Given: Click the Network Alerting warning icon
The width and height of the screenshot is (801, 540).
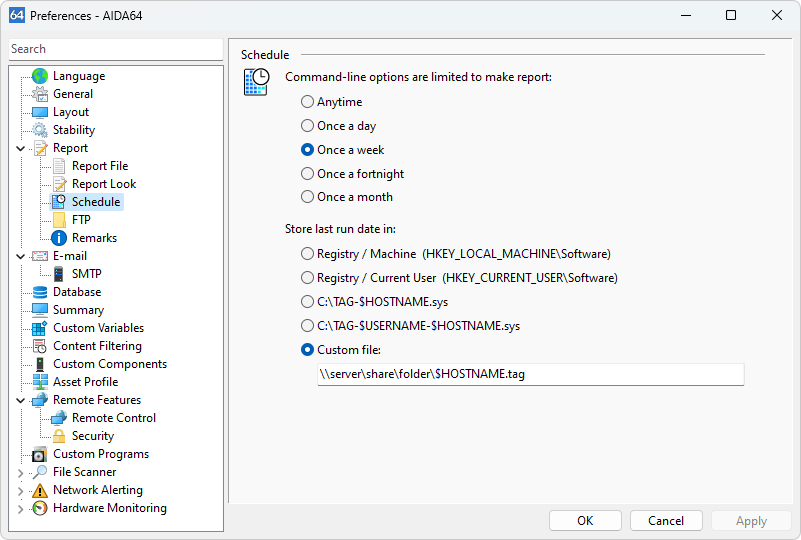Looking at the screenshot, I should (x=40, y=490).
